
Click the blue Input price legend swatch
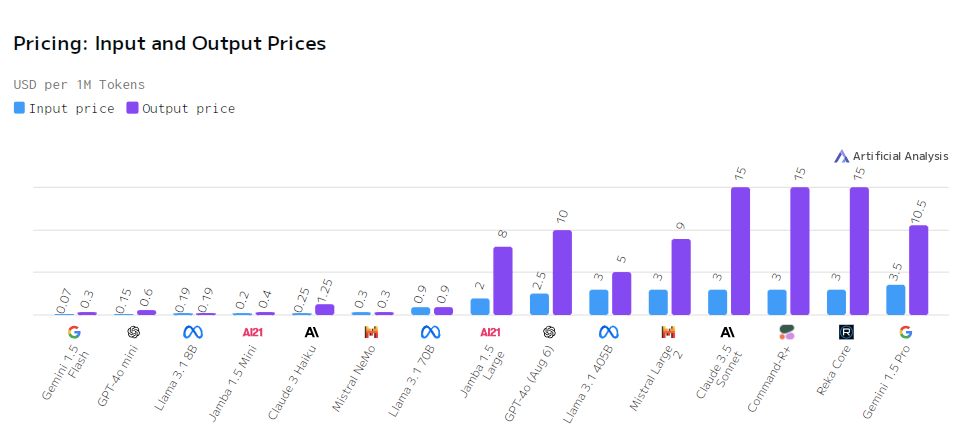(19, 108)
